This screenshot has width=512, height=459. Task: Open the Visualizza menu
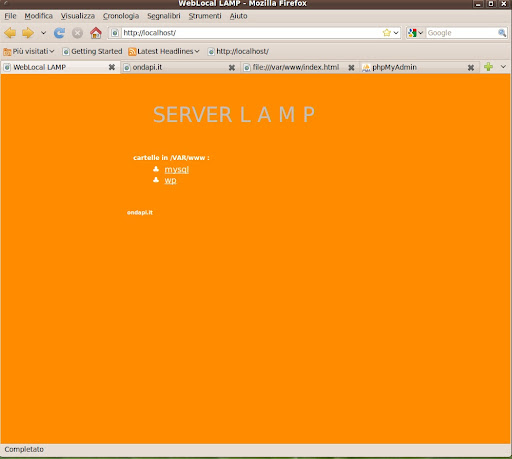[x=78, y=16]
